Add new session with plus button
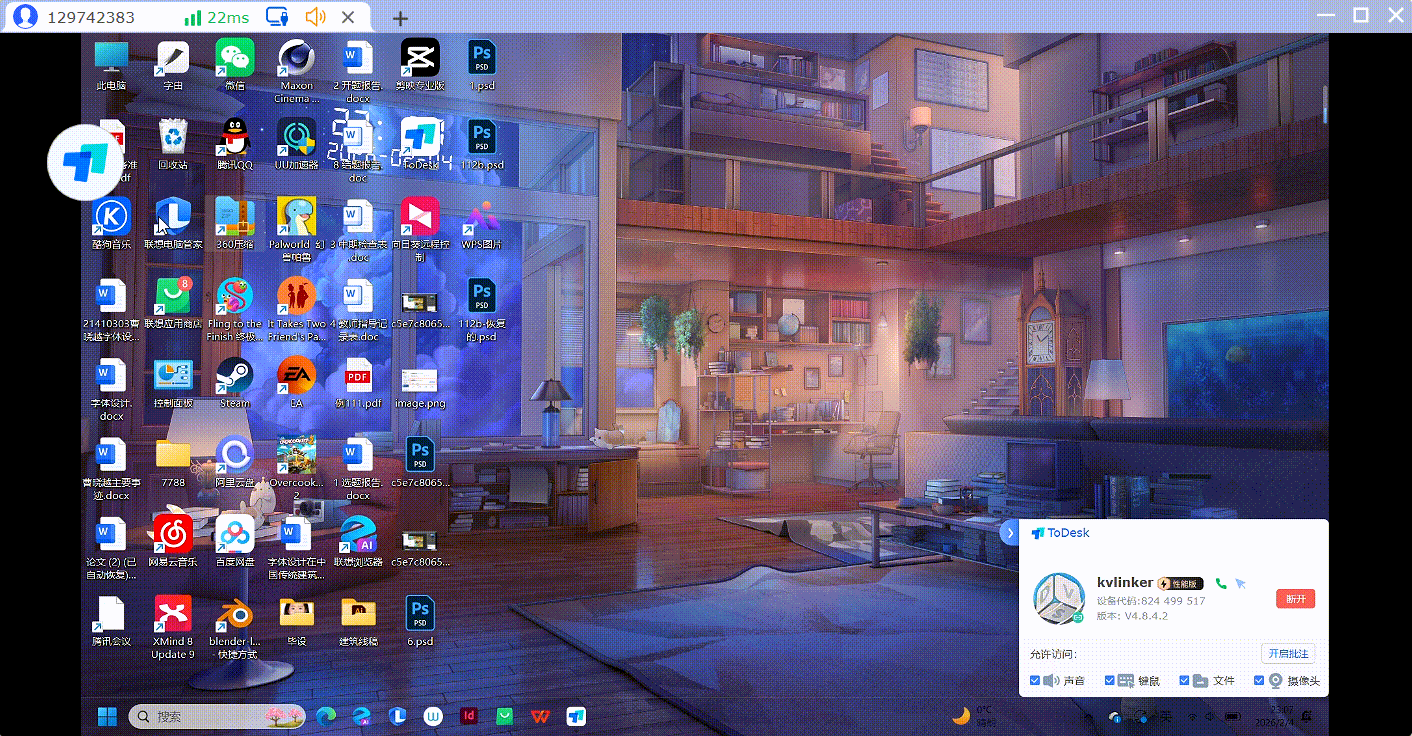This screenshot has width=1412, height=736. (400, 18)
